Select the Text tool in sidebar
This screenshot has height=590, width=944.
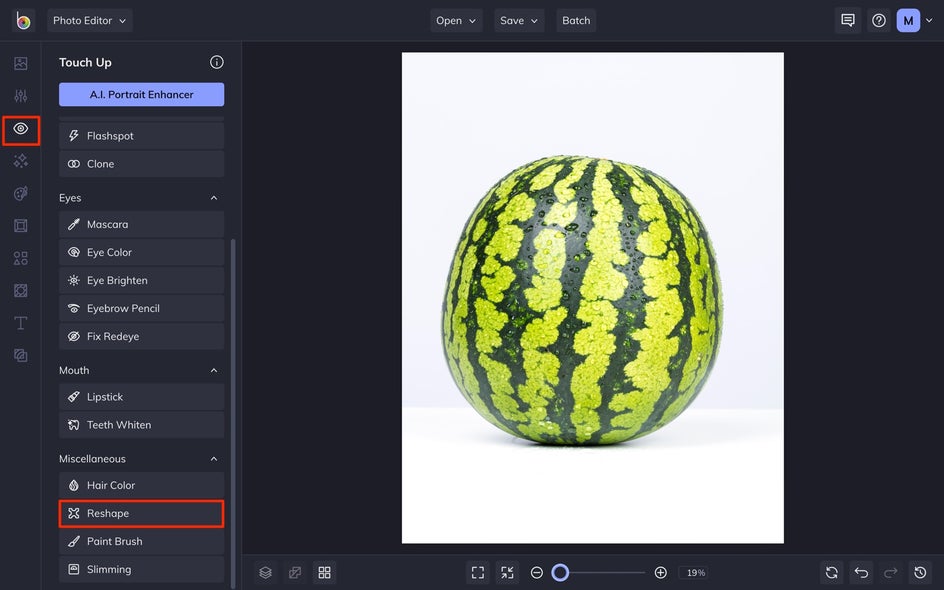click(x=20, y=323)
